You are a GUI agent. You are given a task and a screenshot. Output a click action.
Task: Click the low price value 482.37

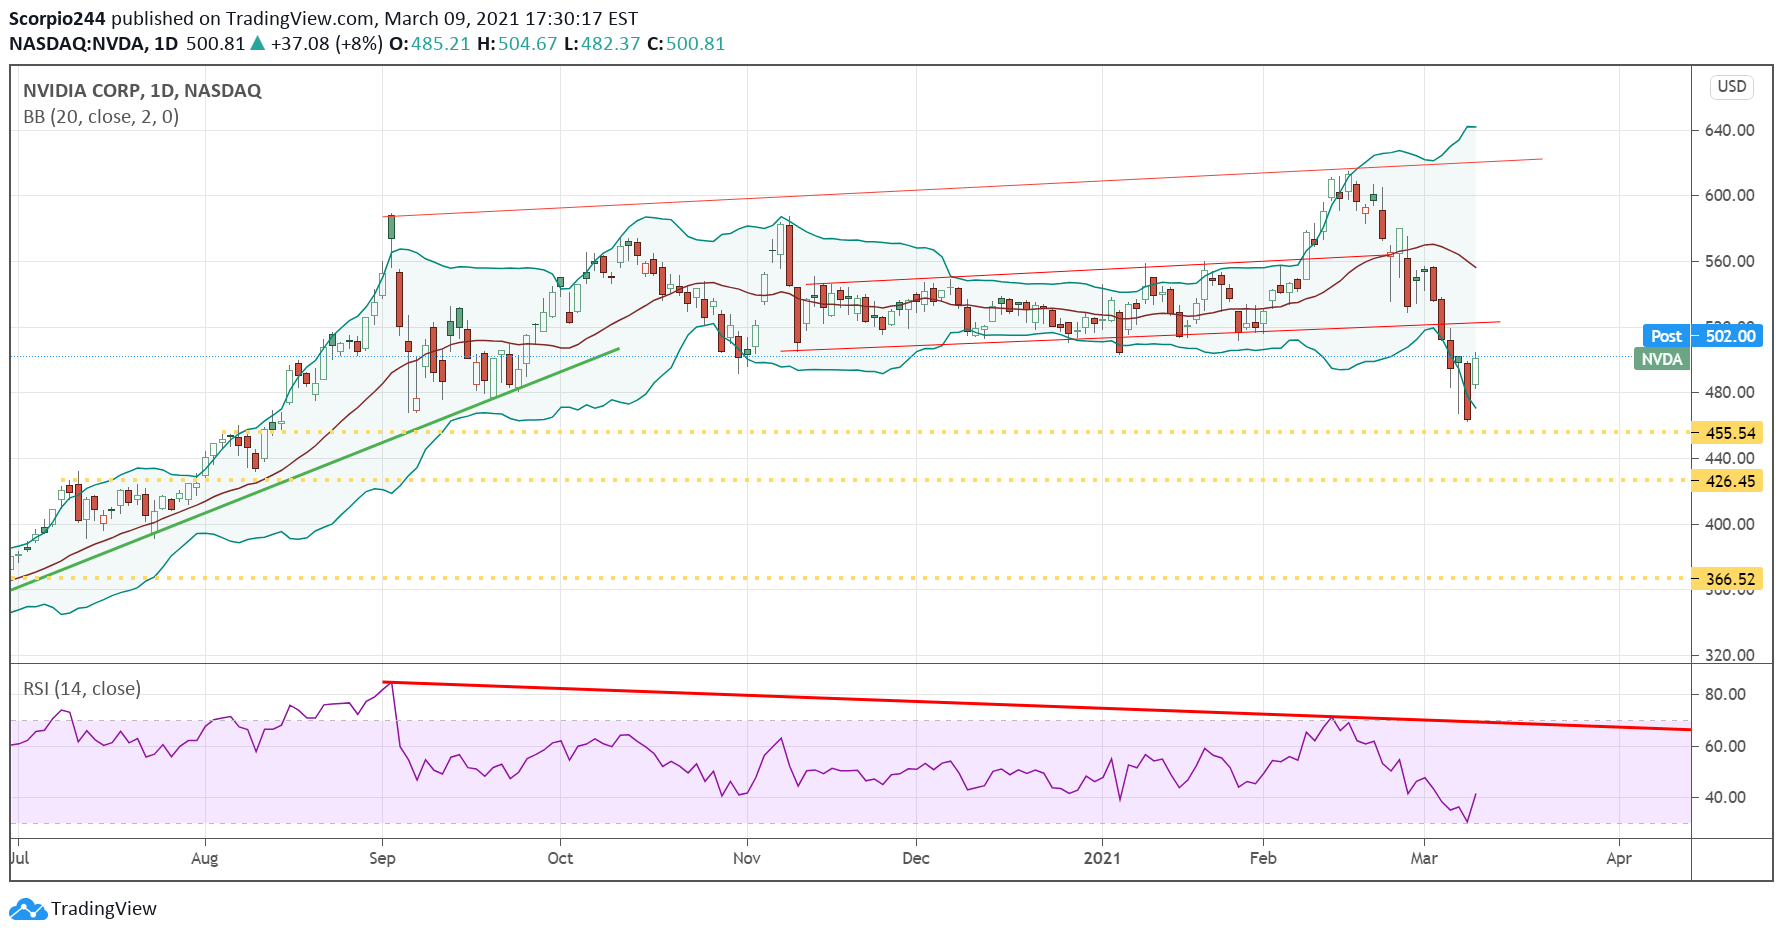(x=610, y=44)
